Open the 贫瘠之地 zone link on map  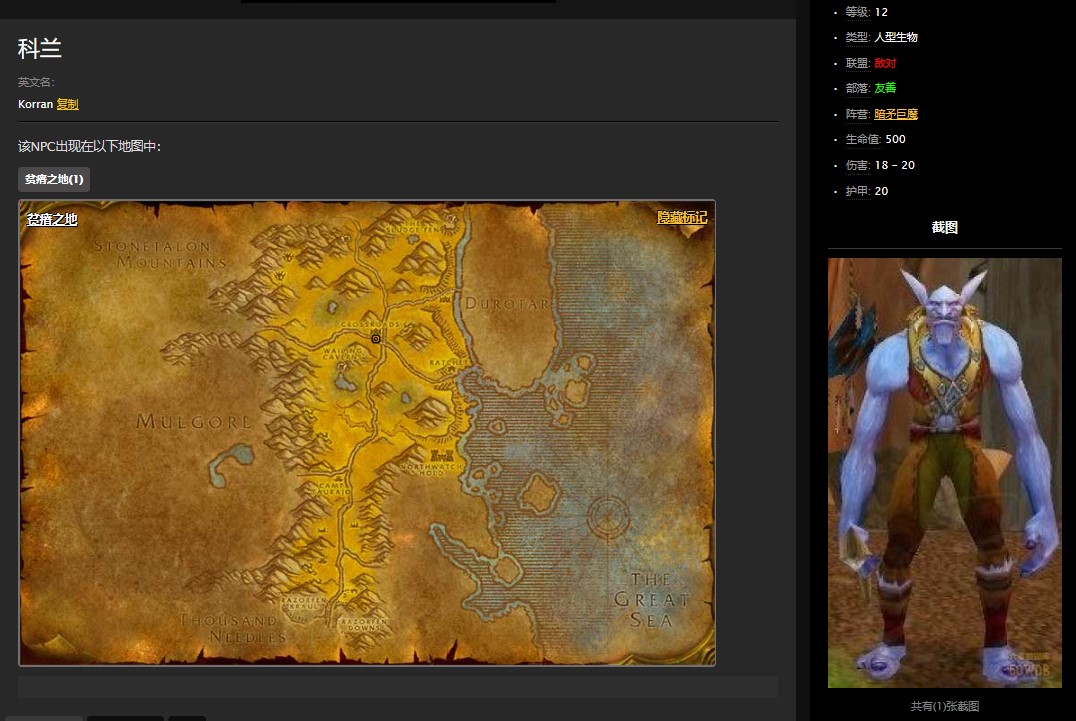[x=52, y=220]
